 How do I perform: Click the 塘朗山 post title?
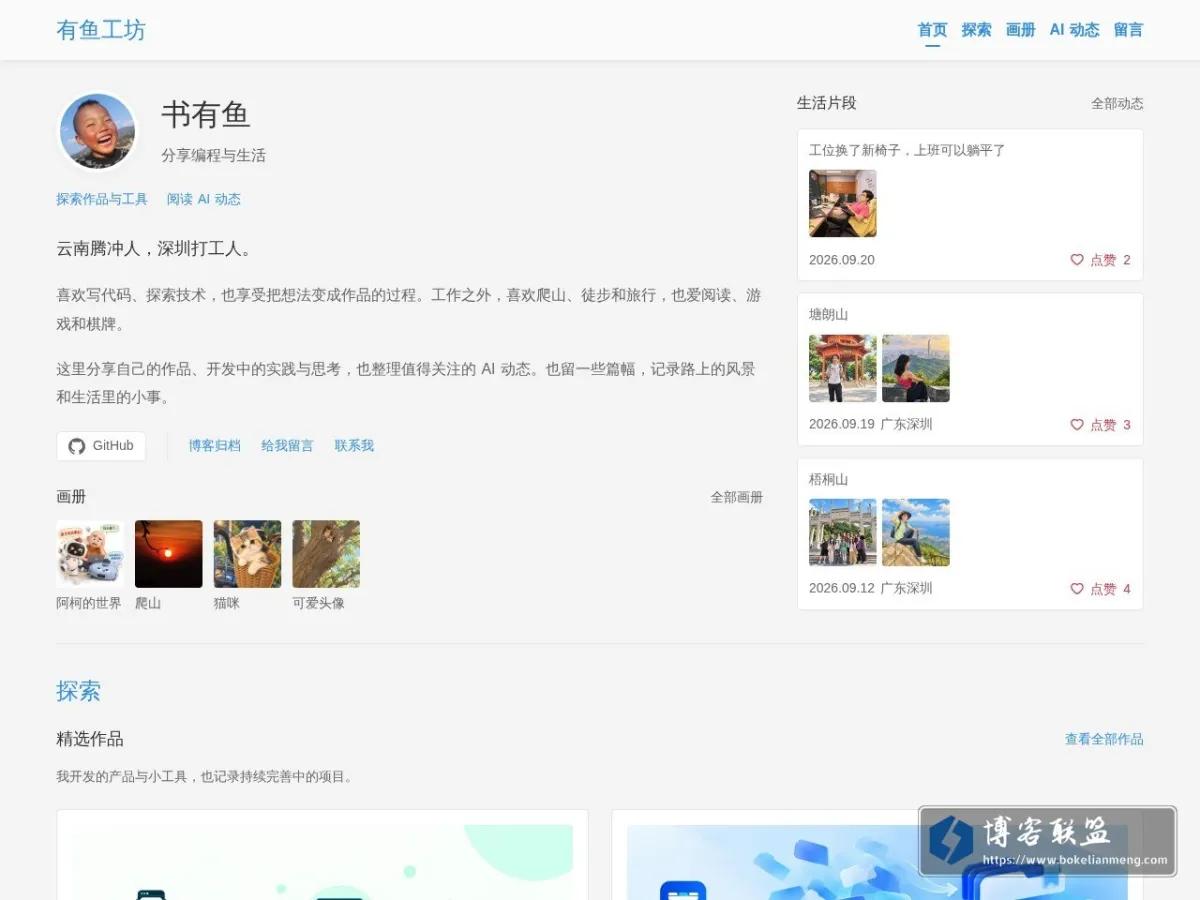pos(828,315)
